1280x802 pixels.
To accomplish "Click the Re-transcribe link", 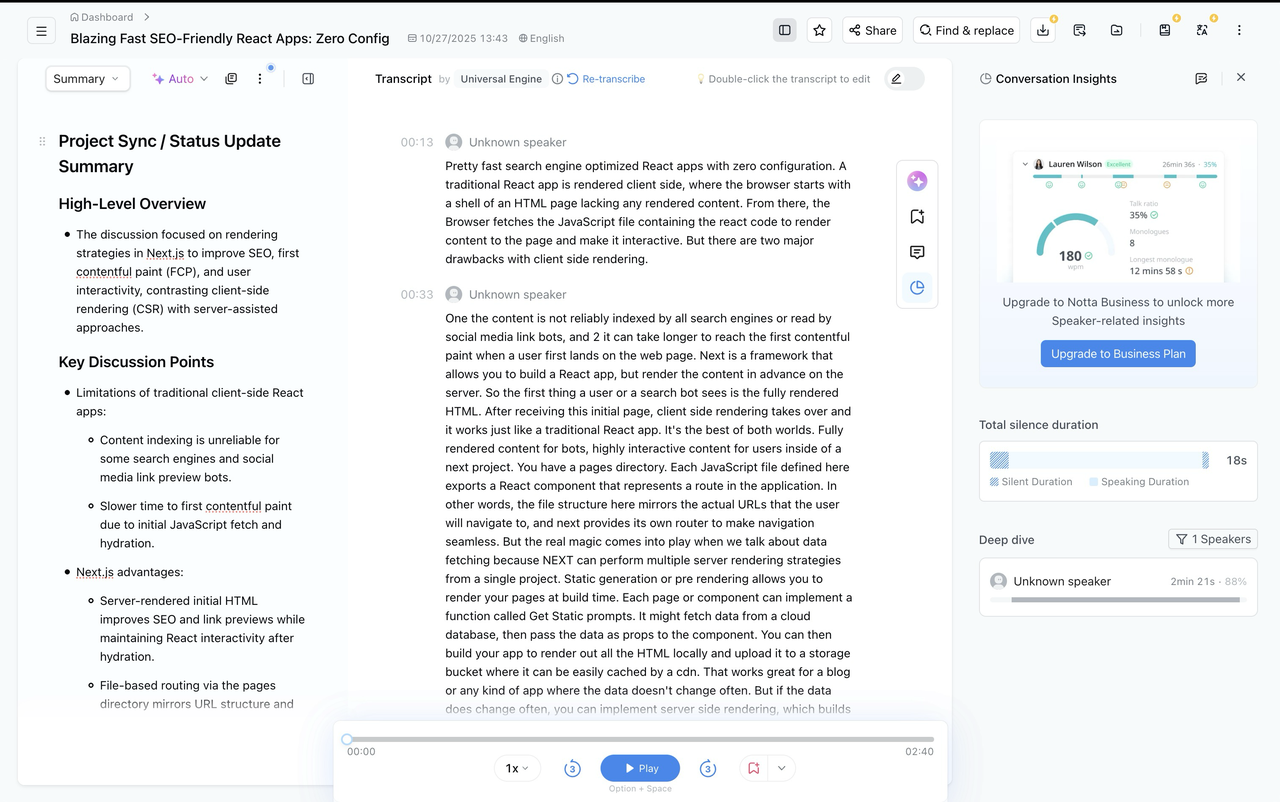I will click(613, 78).
